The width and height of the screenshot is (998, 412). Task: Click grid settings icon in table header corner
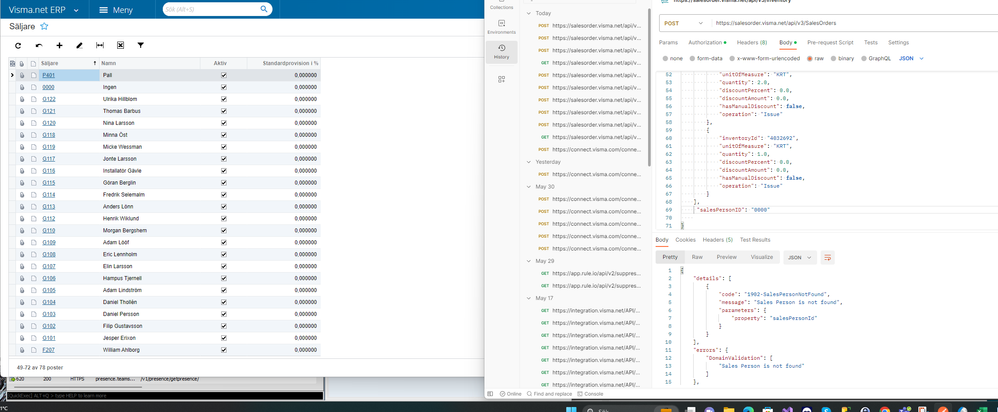tap(12, 64)
